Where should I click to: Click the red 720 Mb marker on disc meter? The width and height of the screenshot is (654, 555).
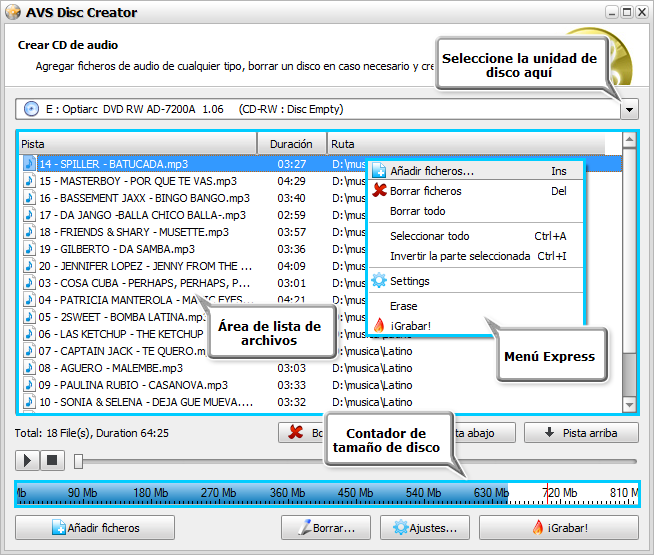point(547,494)
